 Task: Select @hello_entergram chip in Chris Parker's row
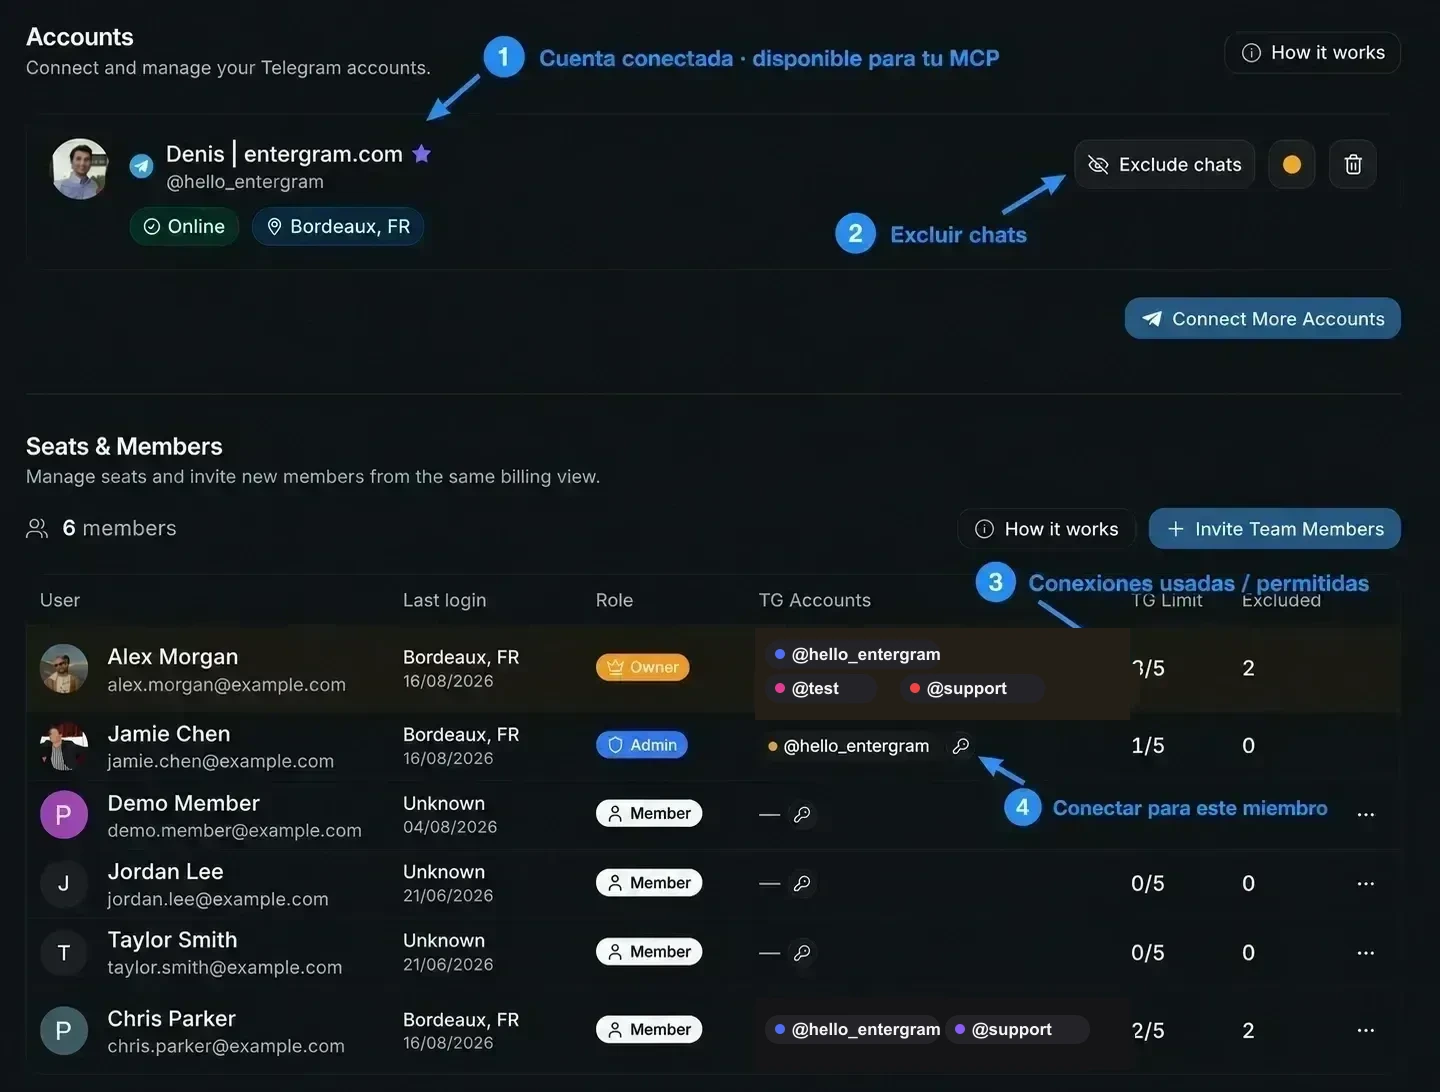(856, 1030)
